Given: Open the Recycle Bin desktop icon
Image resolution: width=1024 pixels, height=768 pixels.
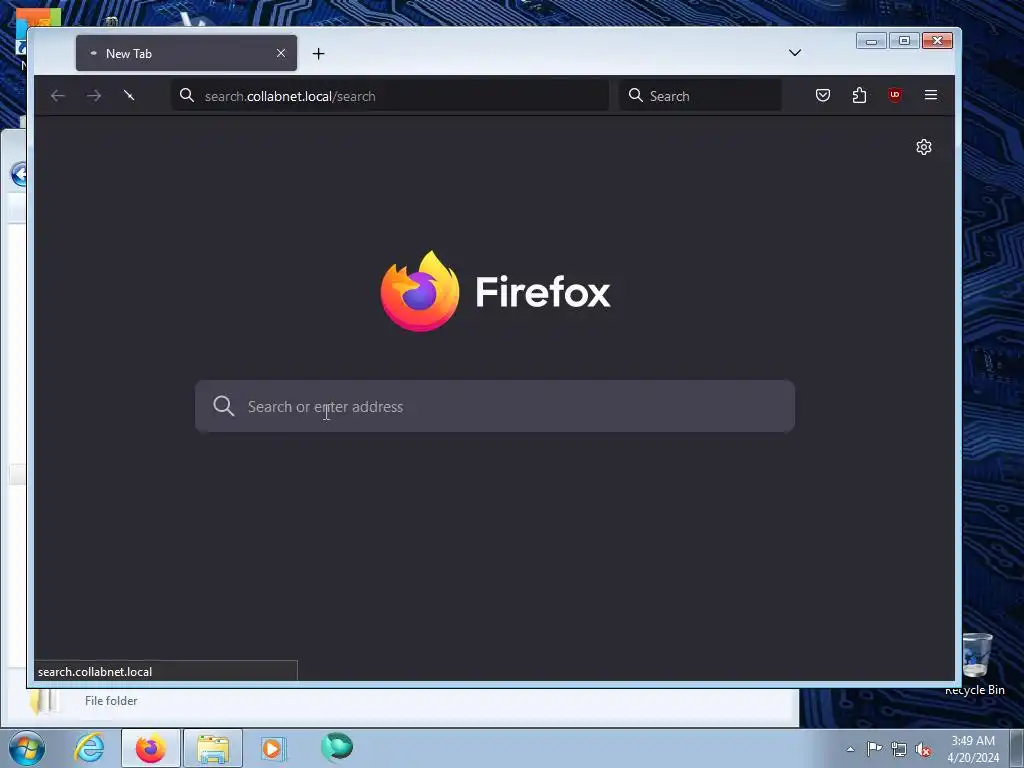Looking at the screenshot, I should [x=975, y=664].
